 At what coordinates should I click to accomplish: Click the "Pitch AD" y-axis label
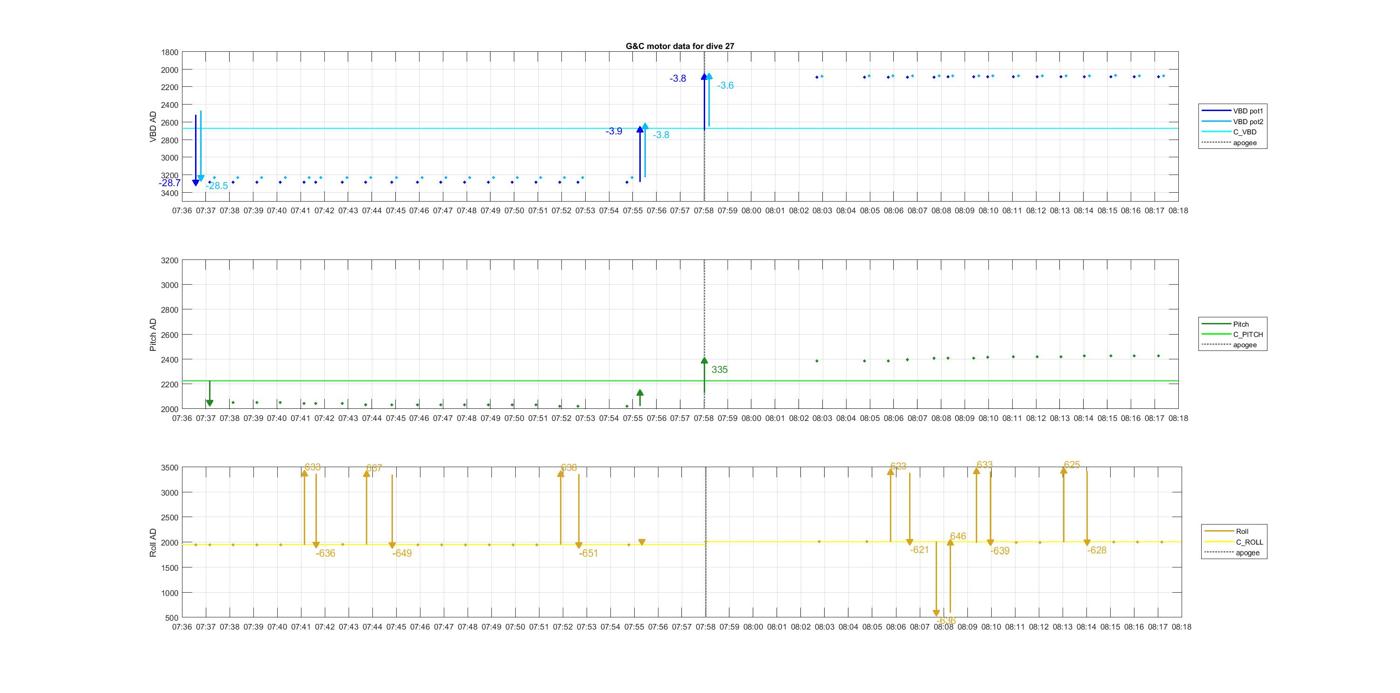[x=153, y=334]
